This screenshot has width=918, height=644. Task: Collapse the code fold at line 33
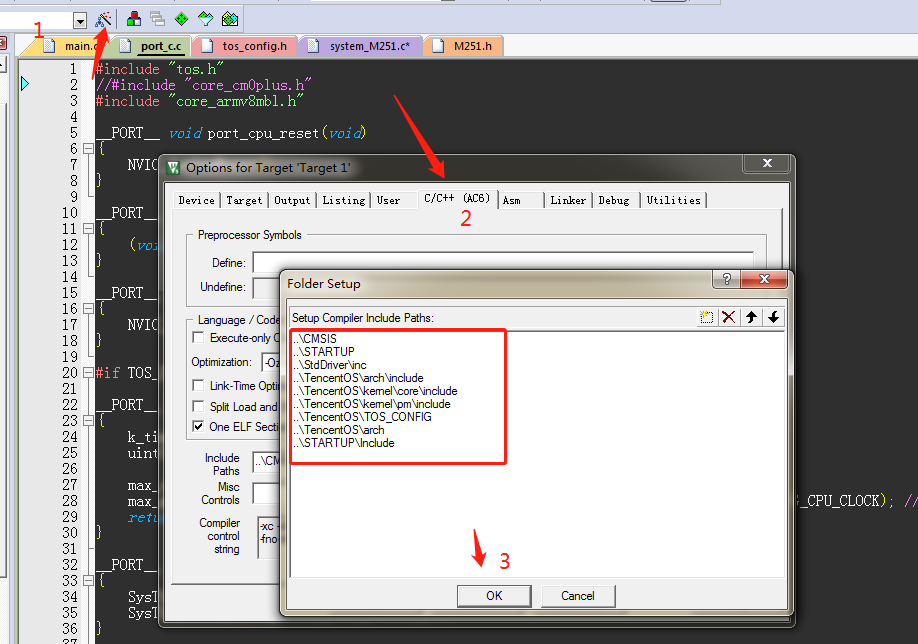coord(88,580)
